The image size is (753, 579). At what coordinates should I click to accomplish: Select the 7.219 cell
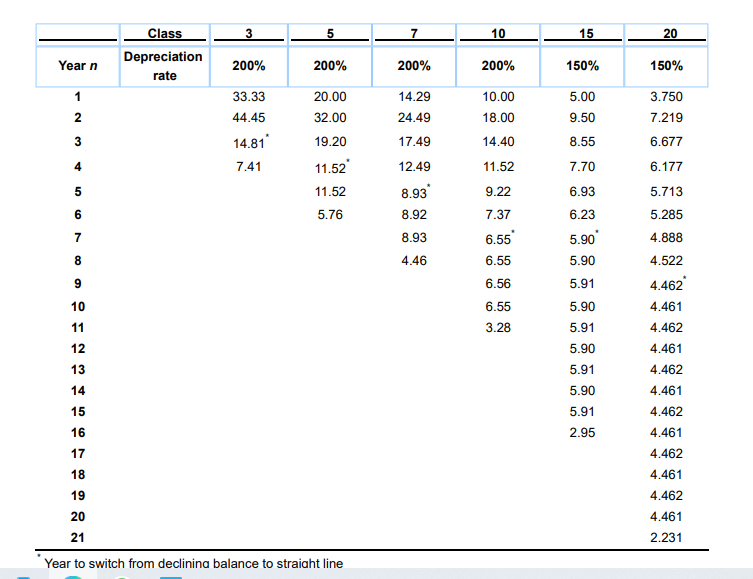[x=666, y=118]
